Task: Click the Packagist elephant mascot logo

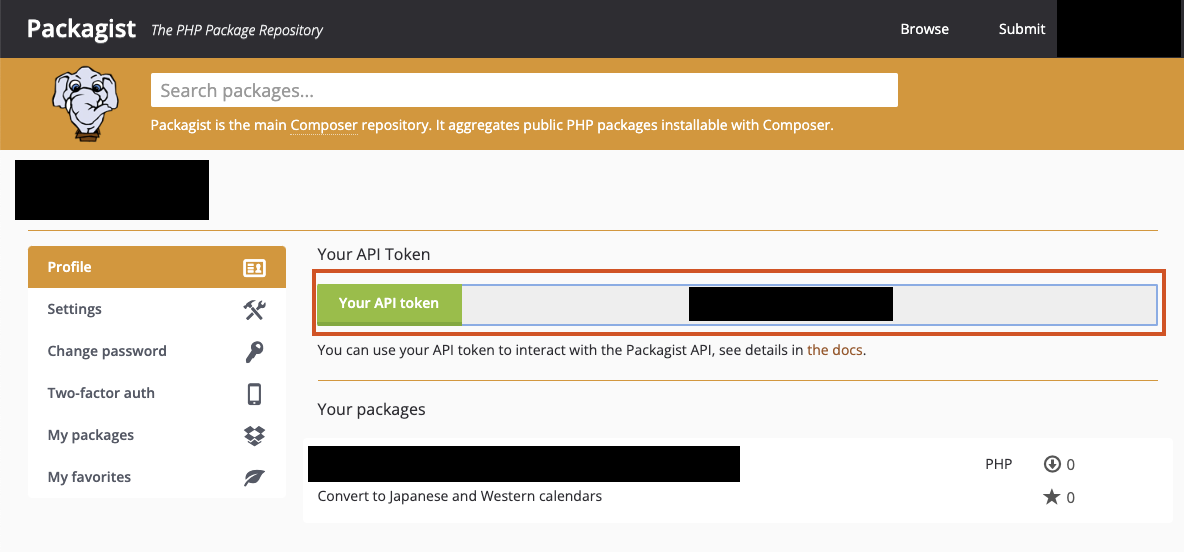Action: click(x=85, y=103)
